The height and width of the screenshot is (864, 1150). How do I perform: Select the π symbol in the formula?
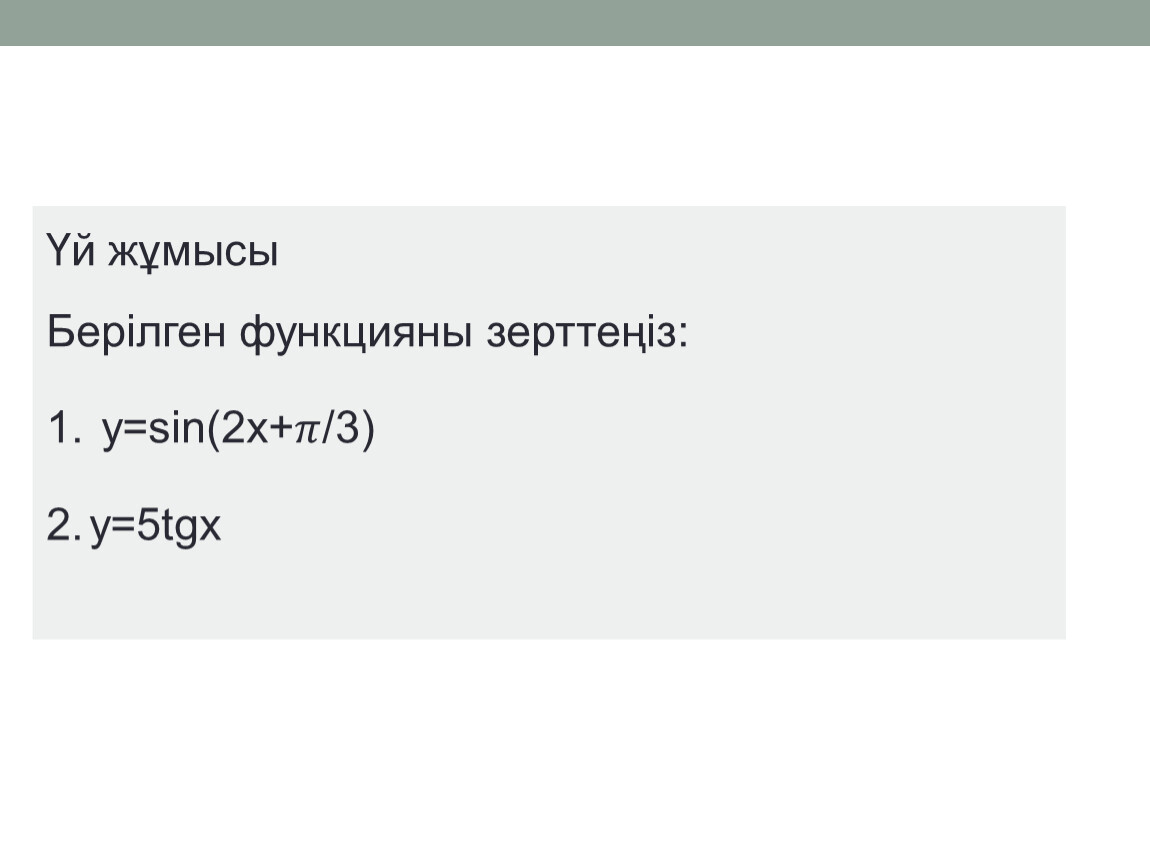pos(307,431)
